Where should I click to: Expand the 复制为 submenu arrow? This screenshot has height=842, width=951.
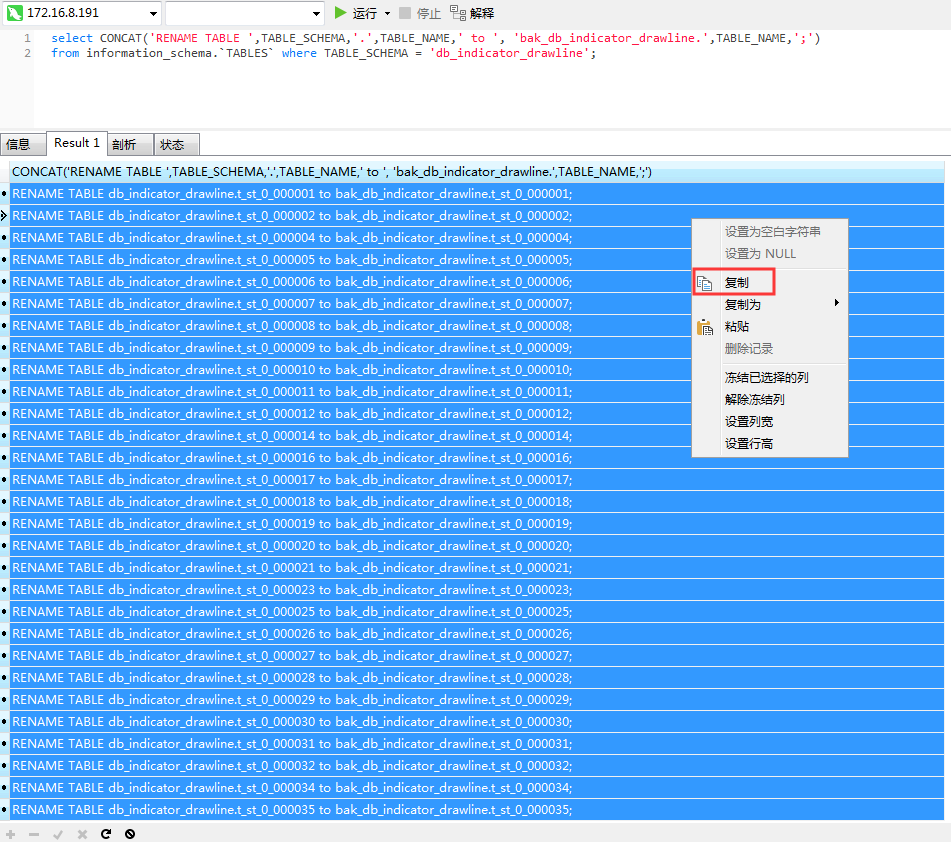(x=837, y=303)
